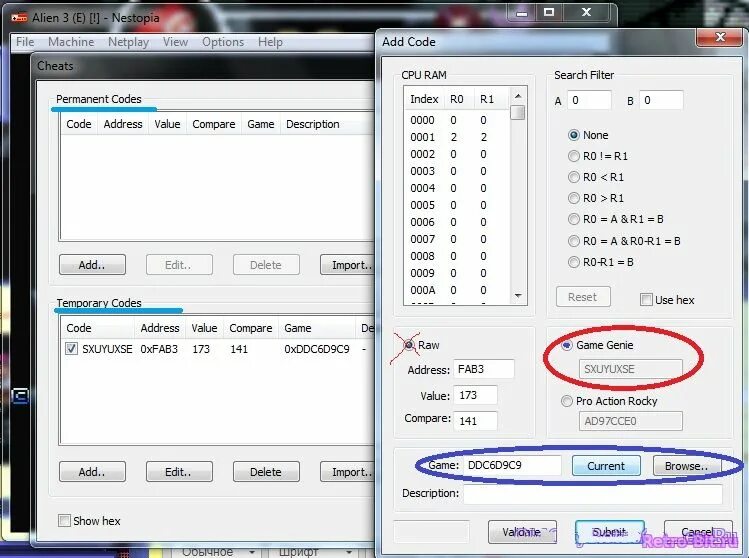
Task: Click Temporary Codes Compare column header
Action: coord(251,328)
